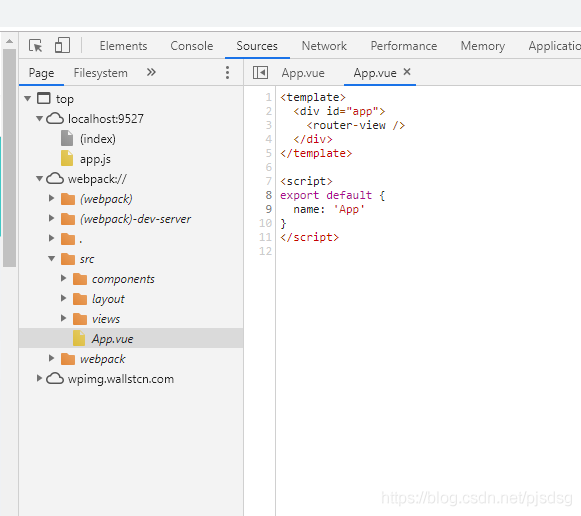Open the three-dot navigator options menu
This screenshot has height=516, width=581.
click(x=227, y=73)
